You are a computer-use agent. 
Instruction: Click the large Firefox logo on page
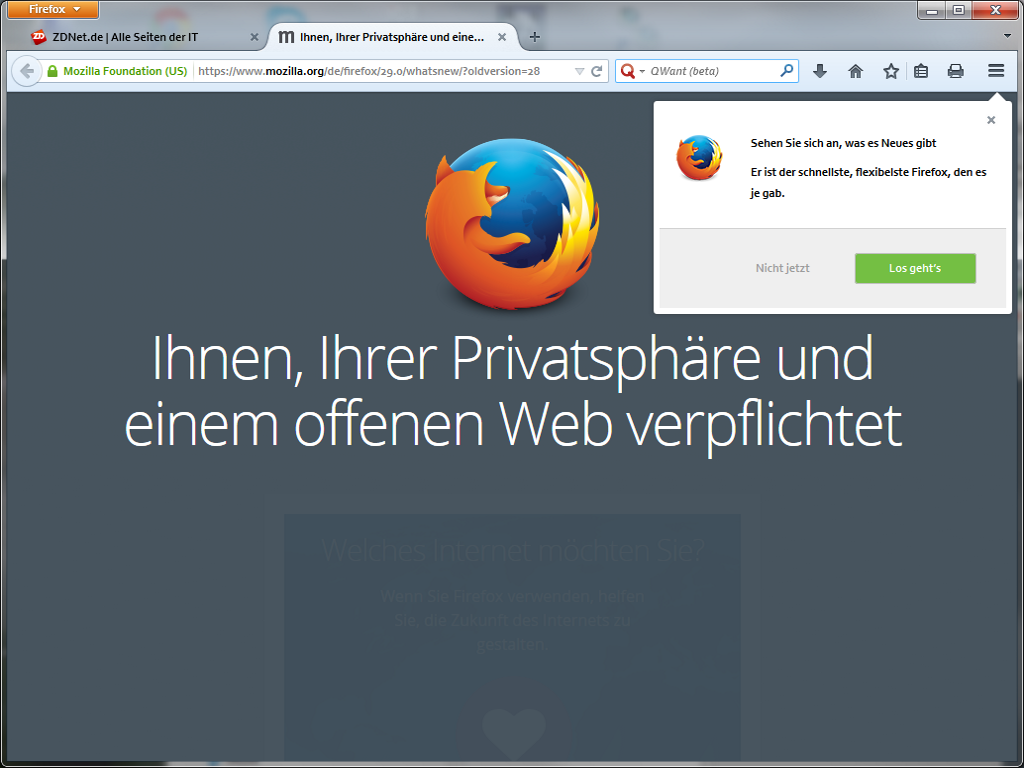point(512,223)
